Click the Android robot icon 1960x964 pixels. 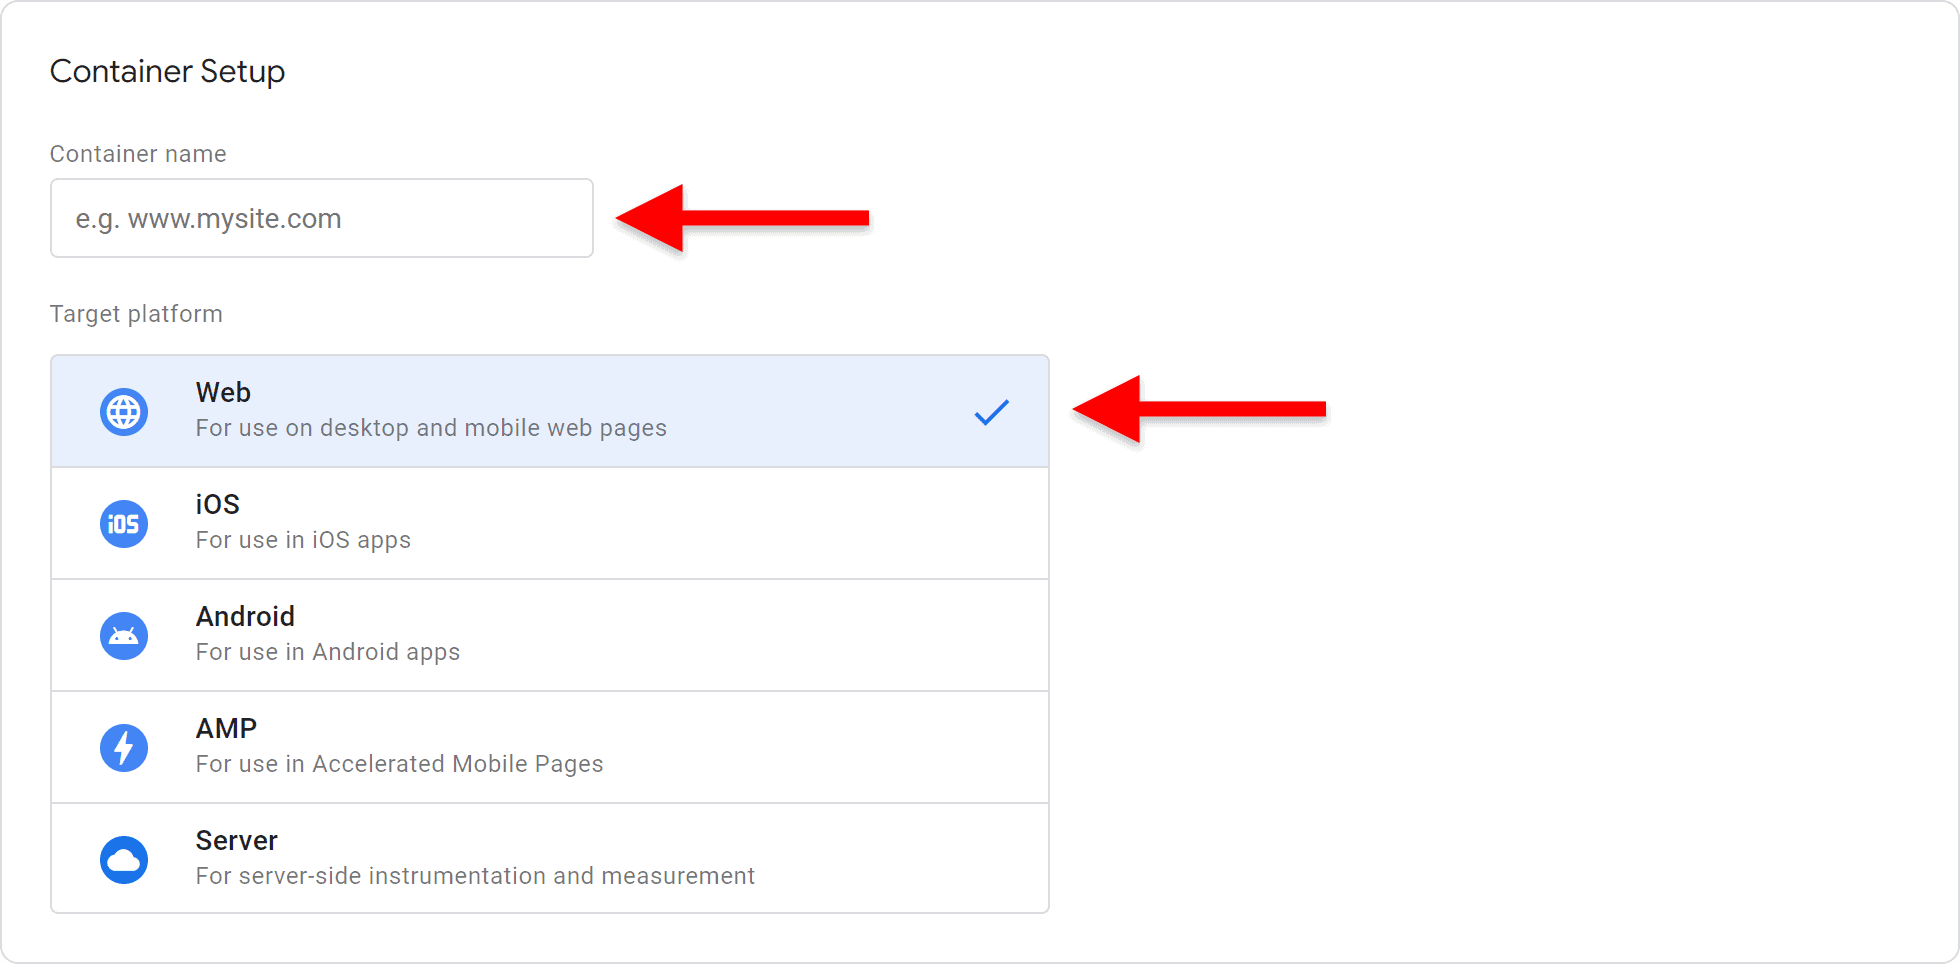123,635
